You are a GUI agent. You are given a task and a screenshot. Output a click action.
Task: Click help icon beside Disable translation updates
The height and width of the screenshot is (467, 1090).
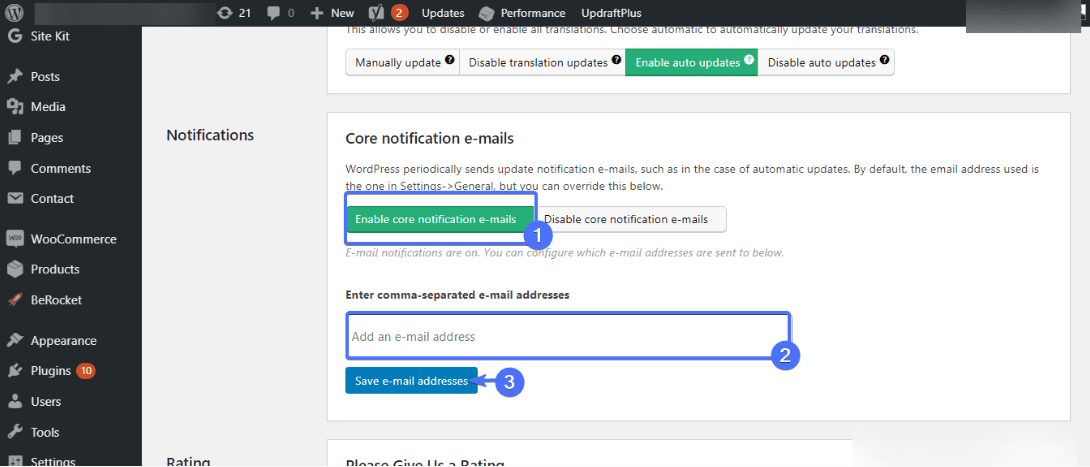coord(616,60)
